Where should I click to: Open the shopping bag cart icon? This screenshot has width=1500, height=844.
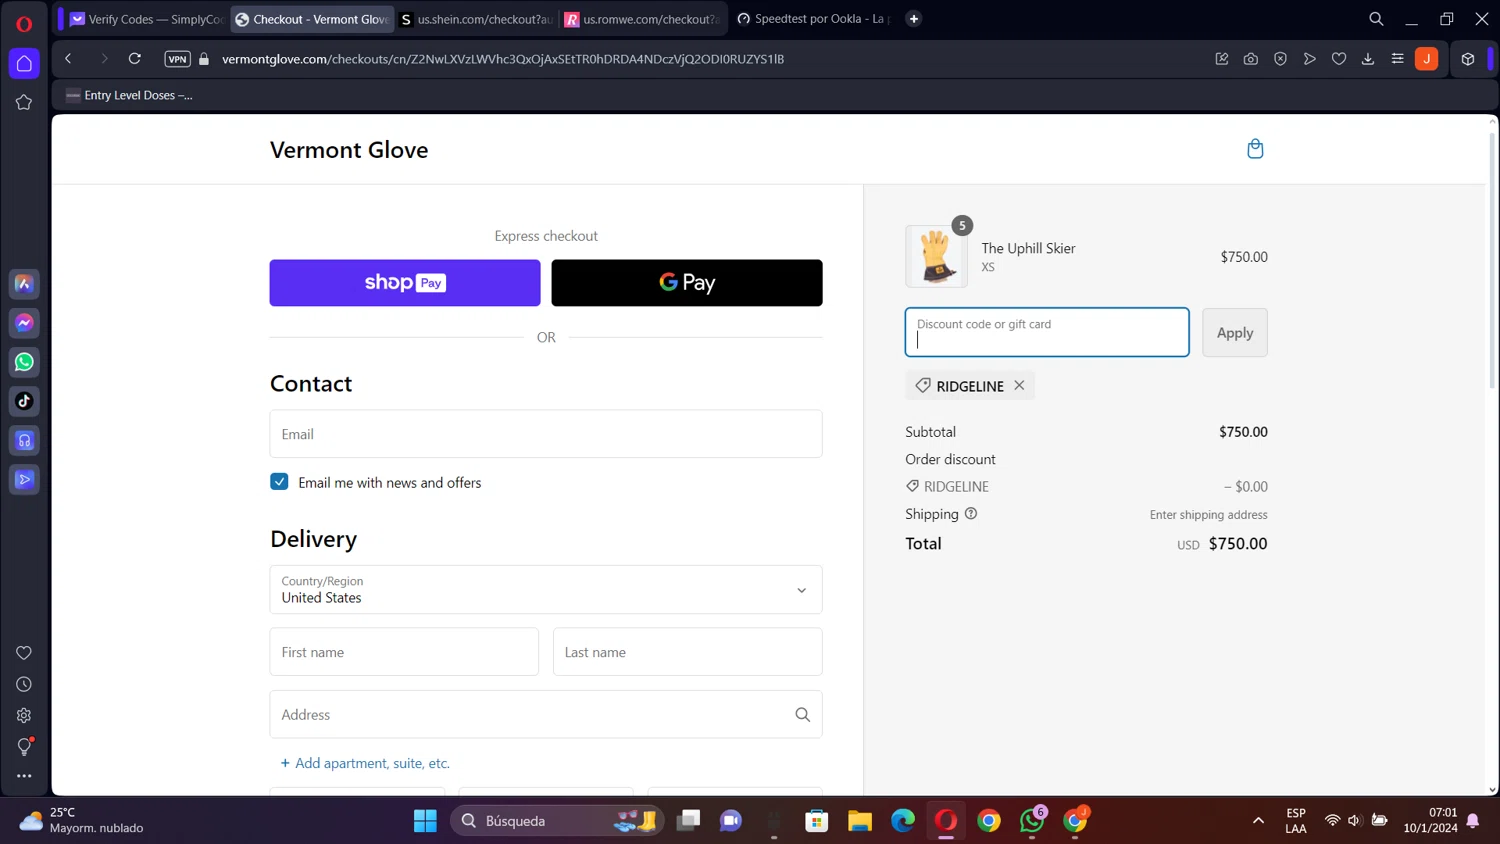[x=1255, y=149]
